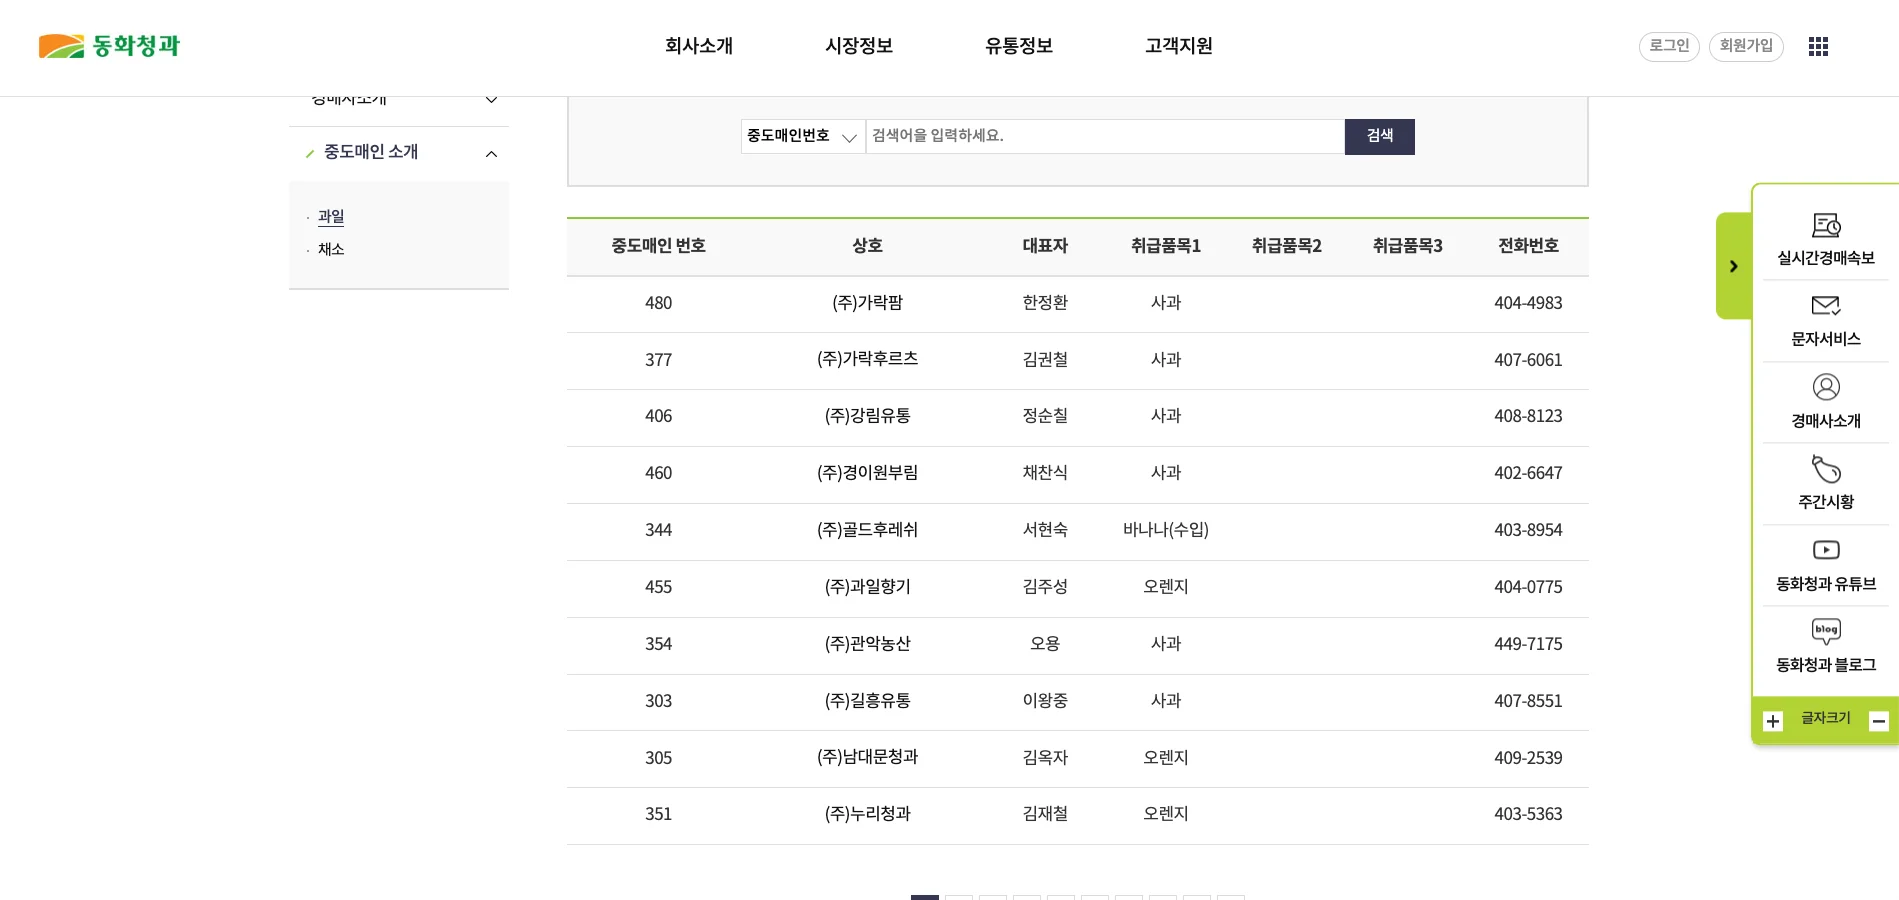
Task: Increase font size with 글자크기 plus
Action: pyautogui.click(x=1773, y=721)
